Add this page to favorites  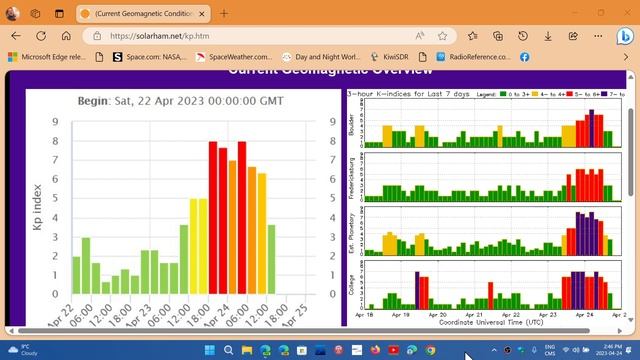(442, 36)
